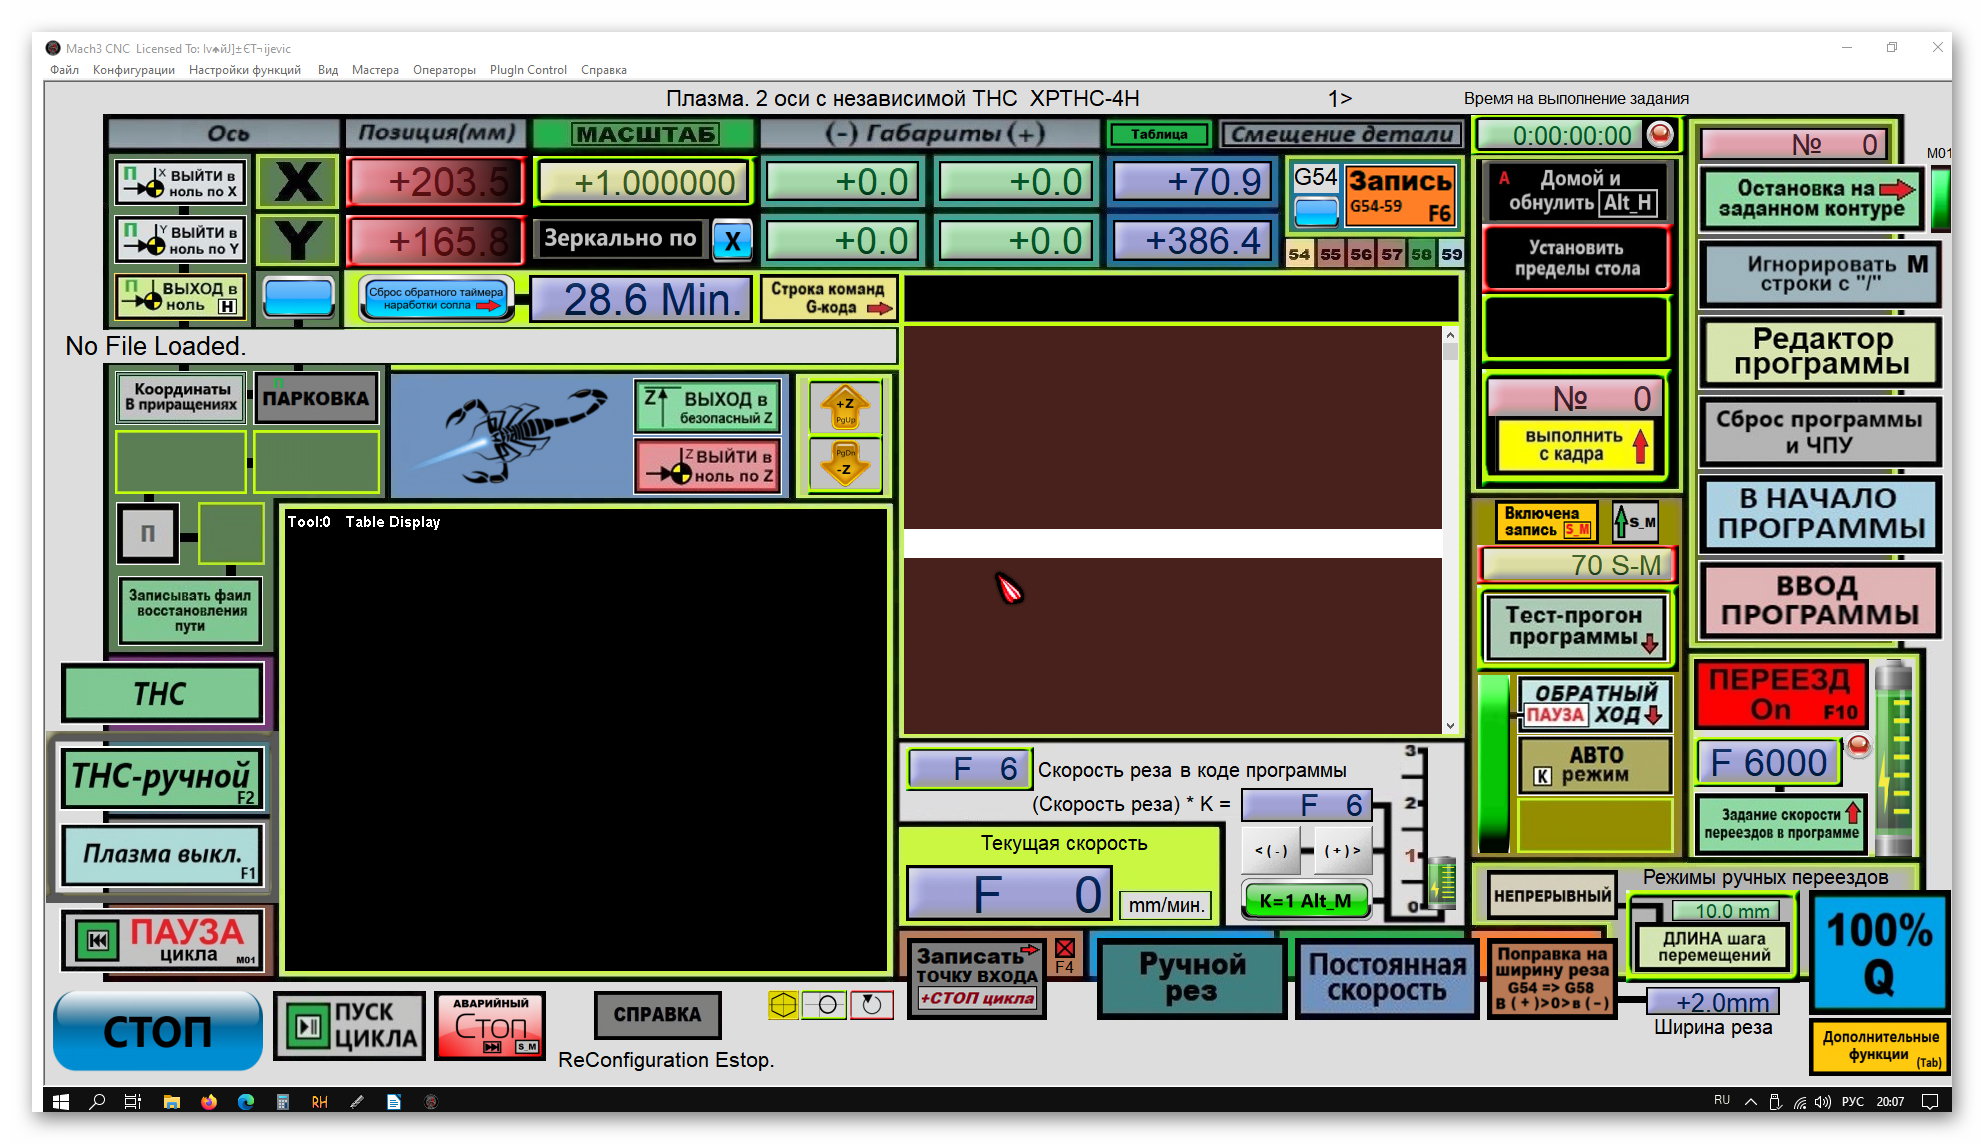Select G55 offset from fixture row
This screenshot has width=1984, height=1144.
[1330, 254]
